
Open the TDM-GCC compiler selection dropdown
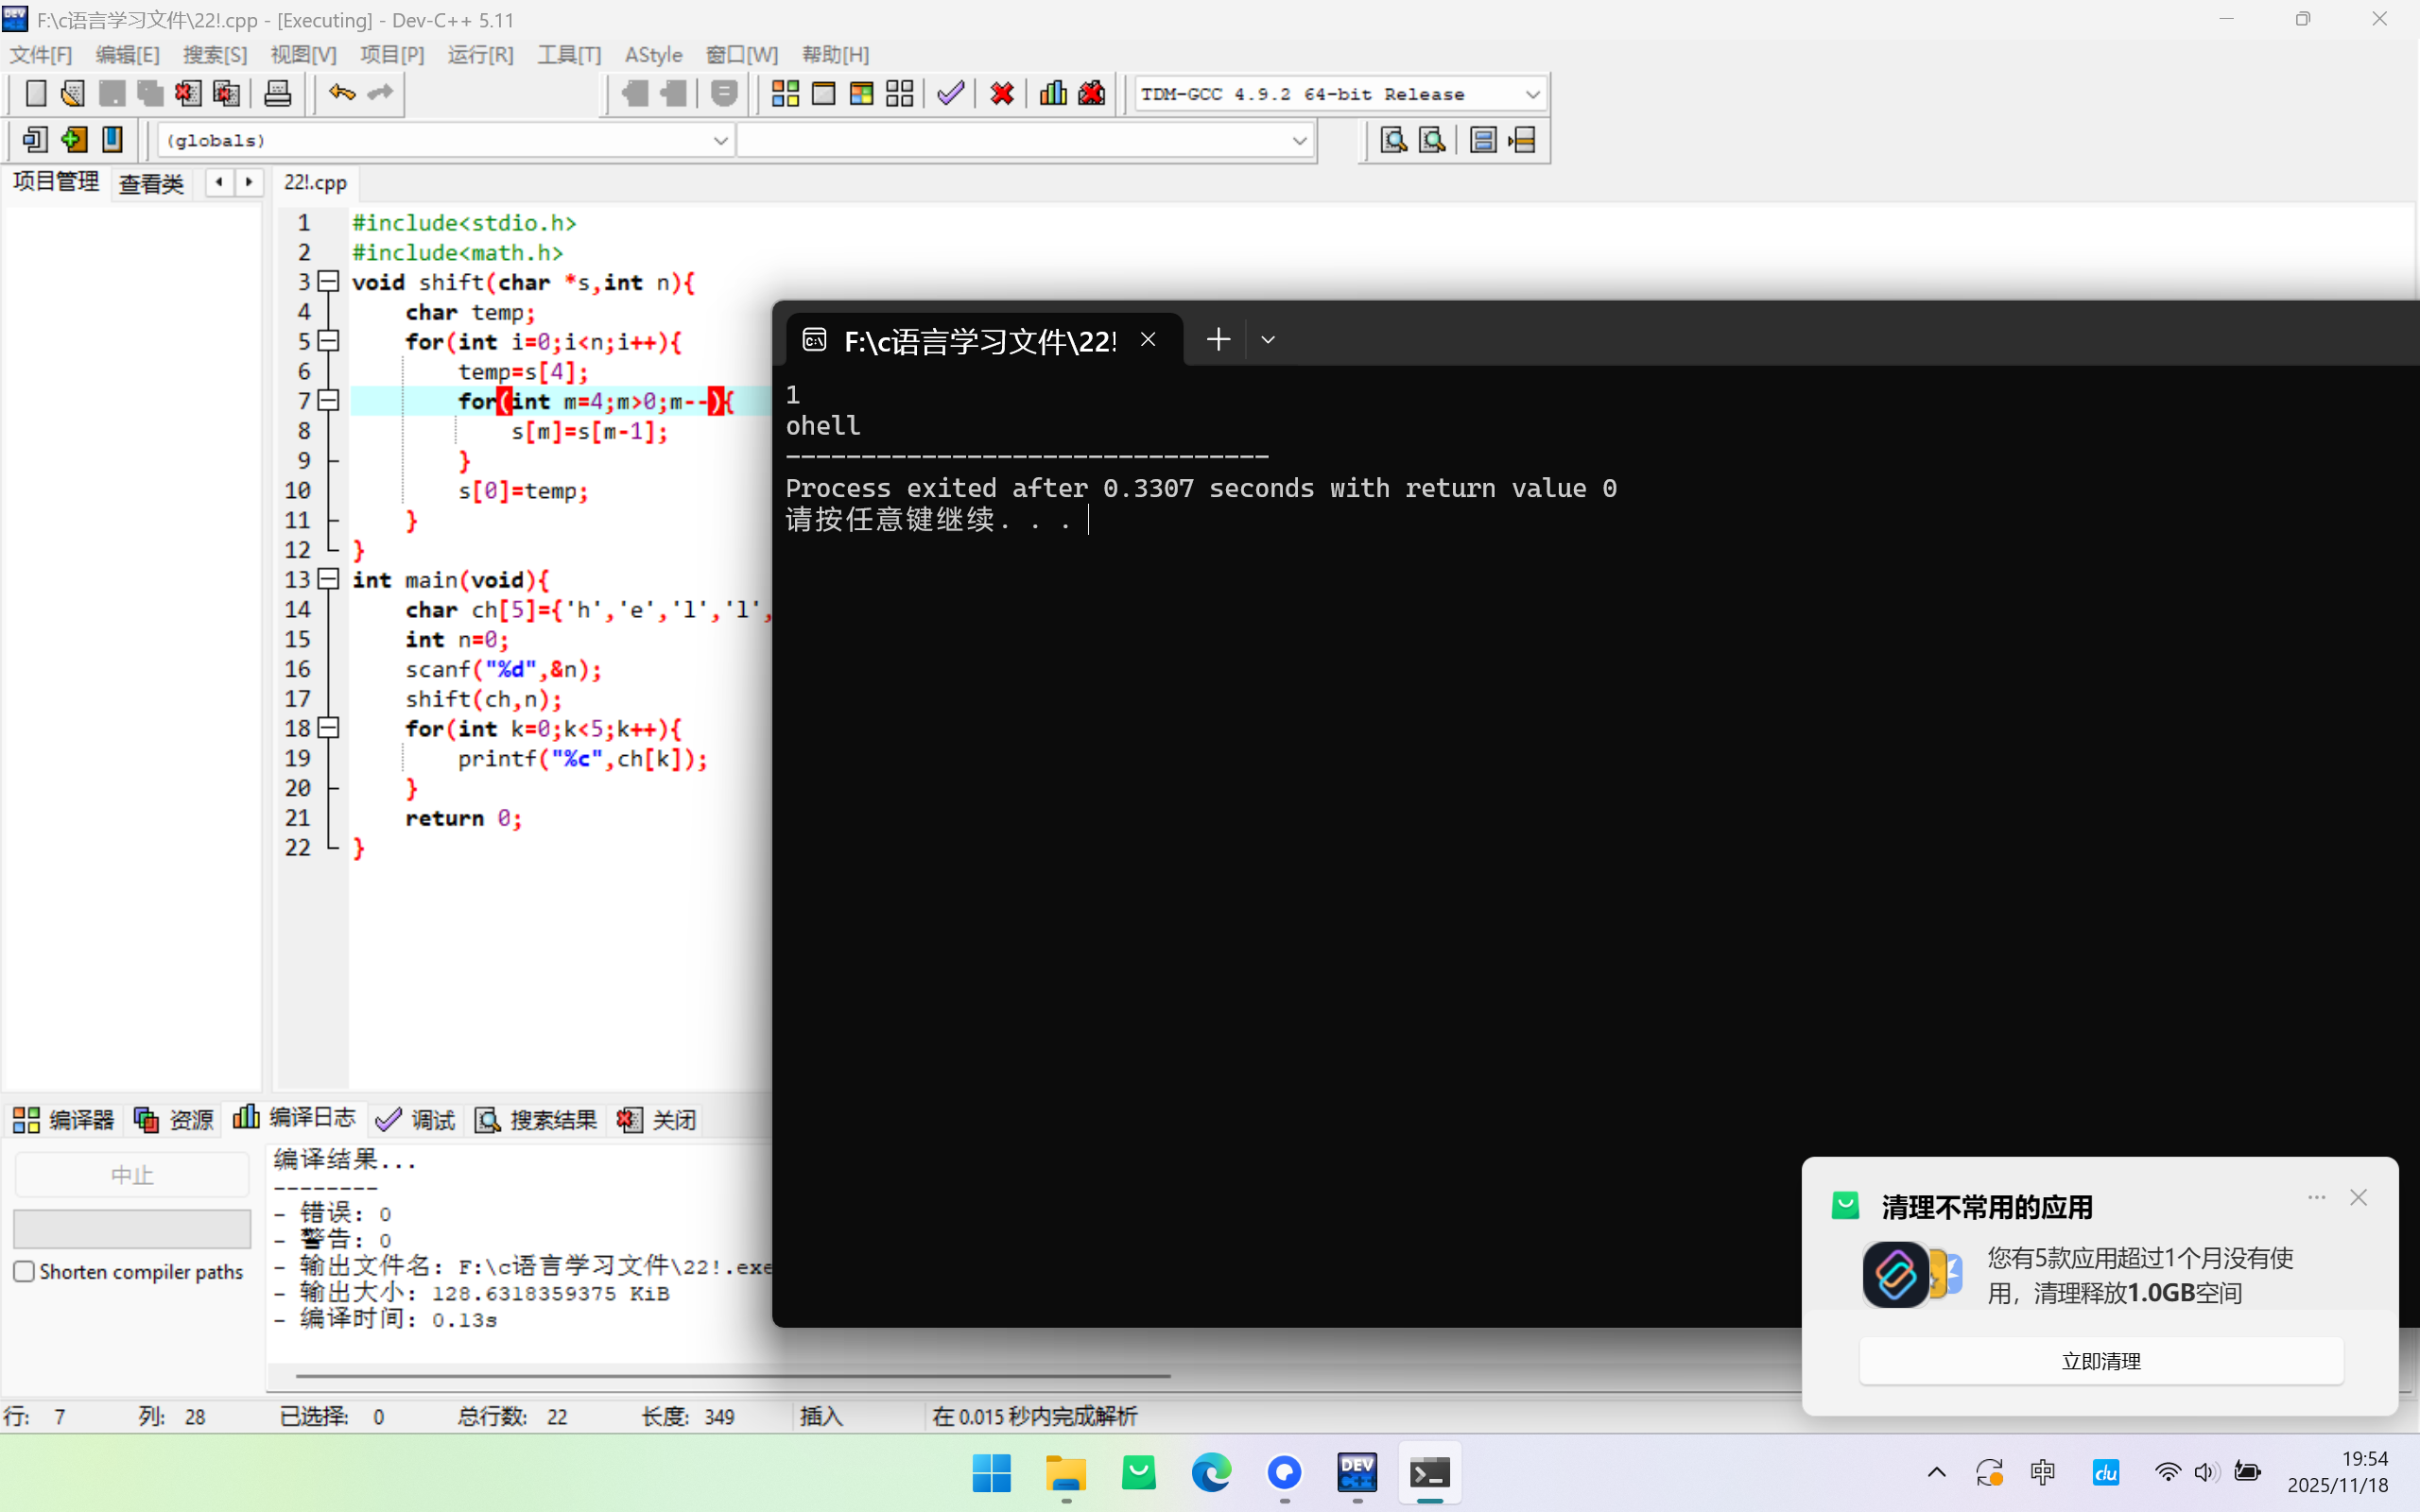pyautogui.click(x=1532, y=94)
